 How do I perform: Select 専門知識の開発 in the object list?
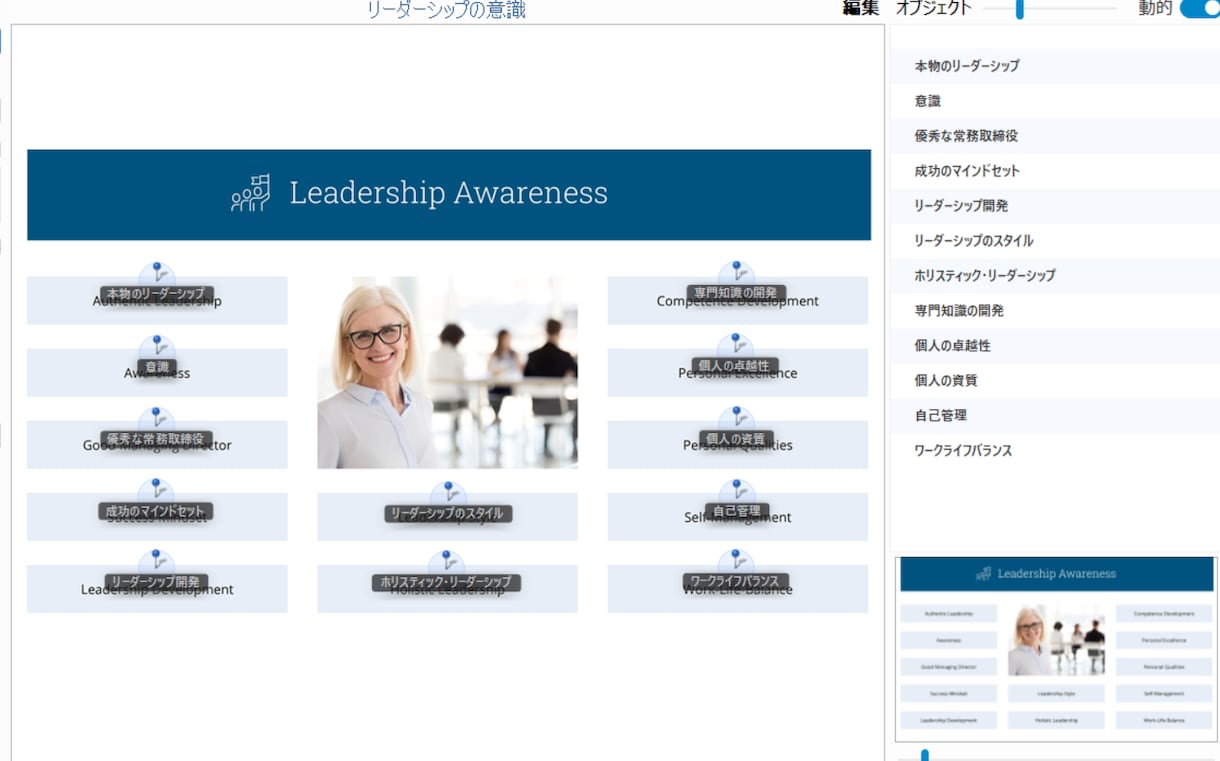tap(1055, 311)
